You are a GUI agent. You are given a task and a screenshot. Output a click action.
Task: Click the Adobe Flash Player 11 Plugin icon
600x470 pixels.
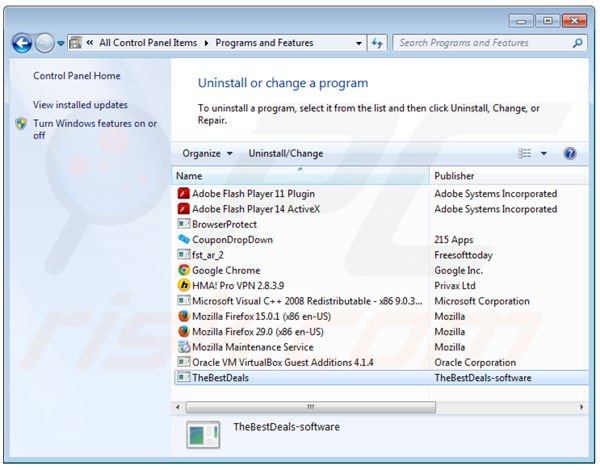[x=184, y=193]
